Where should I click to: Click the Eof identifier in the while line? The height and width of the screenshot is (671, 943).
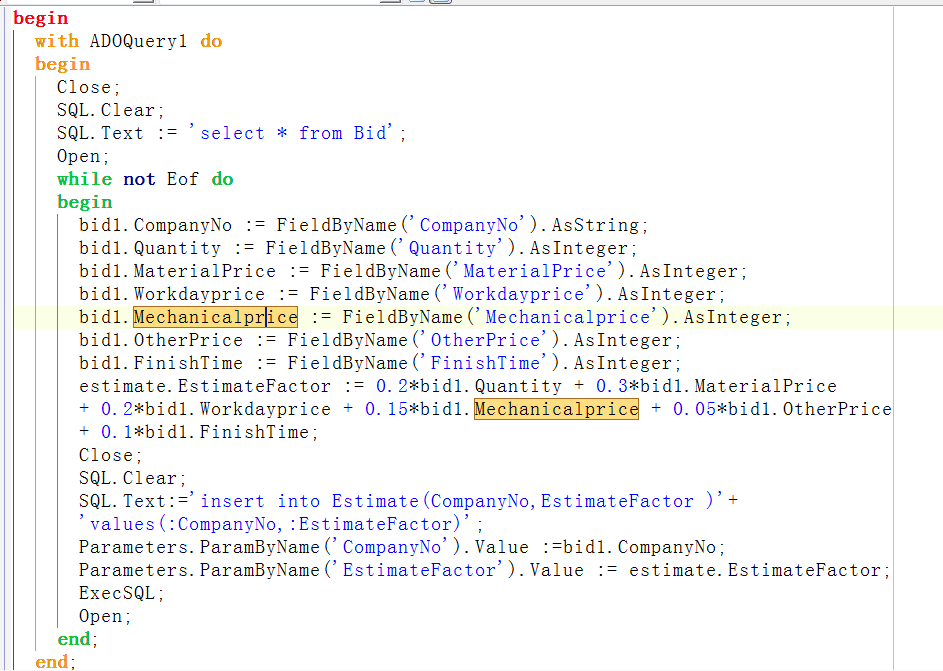coord(182,179)
